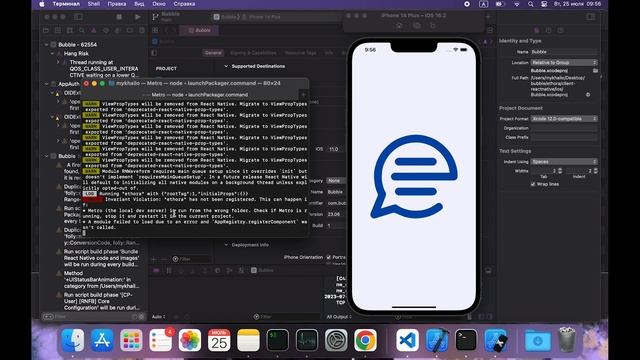
Task: Open Finder from the Dock
Action: pos(73,340)
